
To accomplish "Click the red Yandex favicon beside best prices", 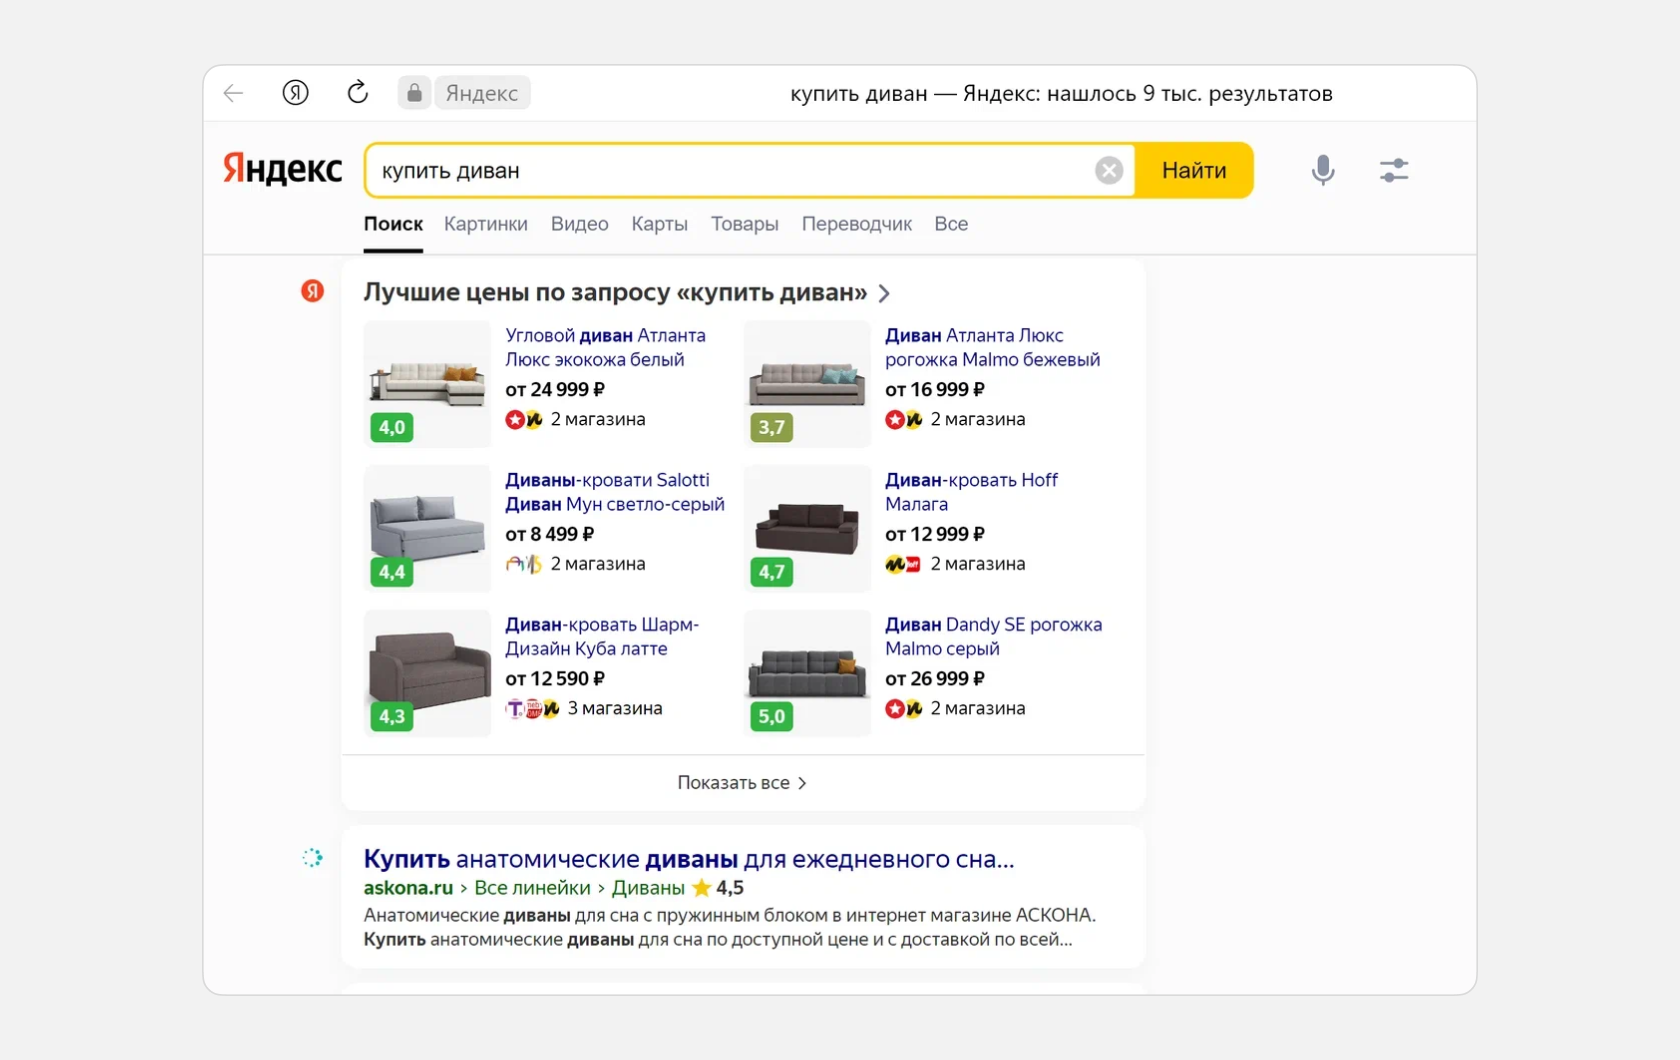I will 313,291.
